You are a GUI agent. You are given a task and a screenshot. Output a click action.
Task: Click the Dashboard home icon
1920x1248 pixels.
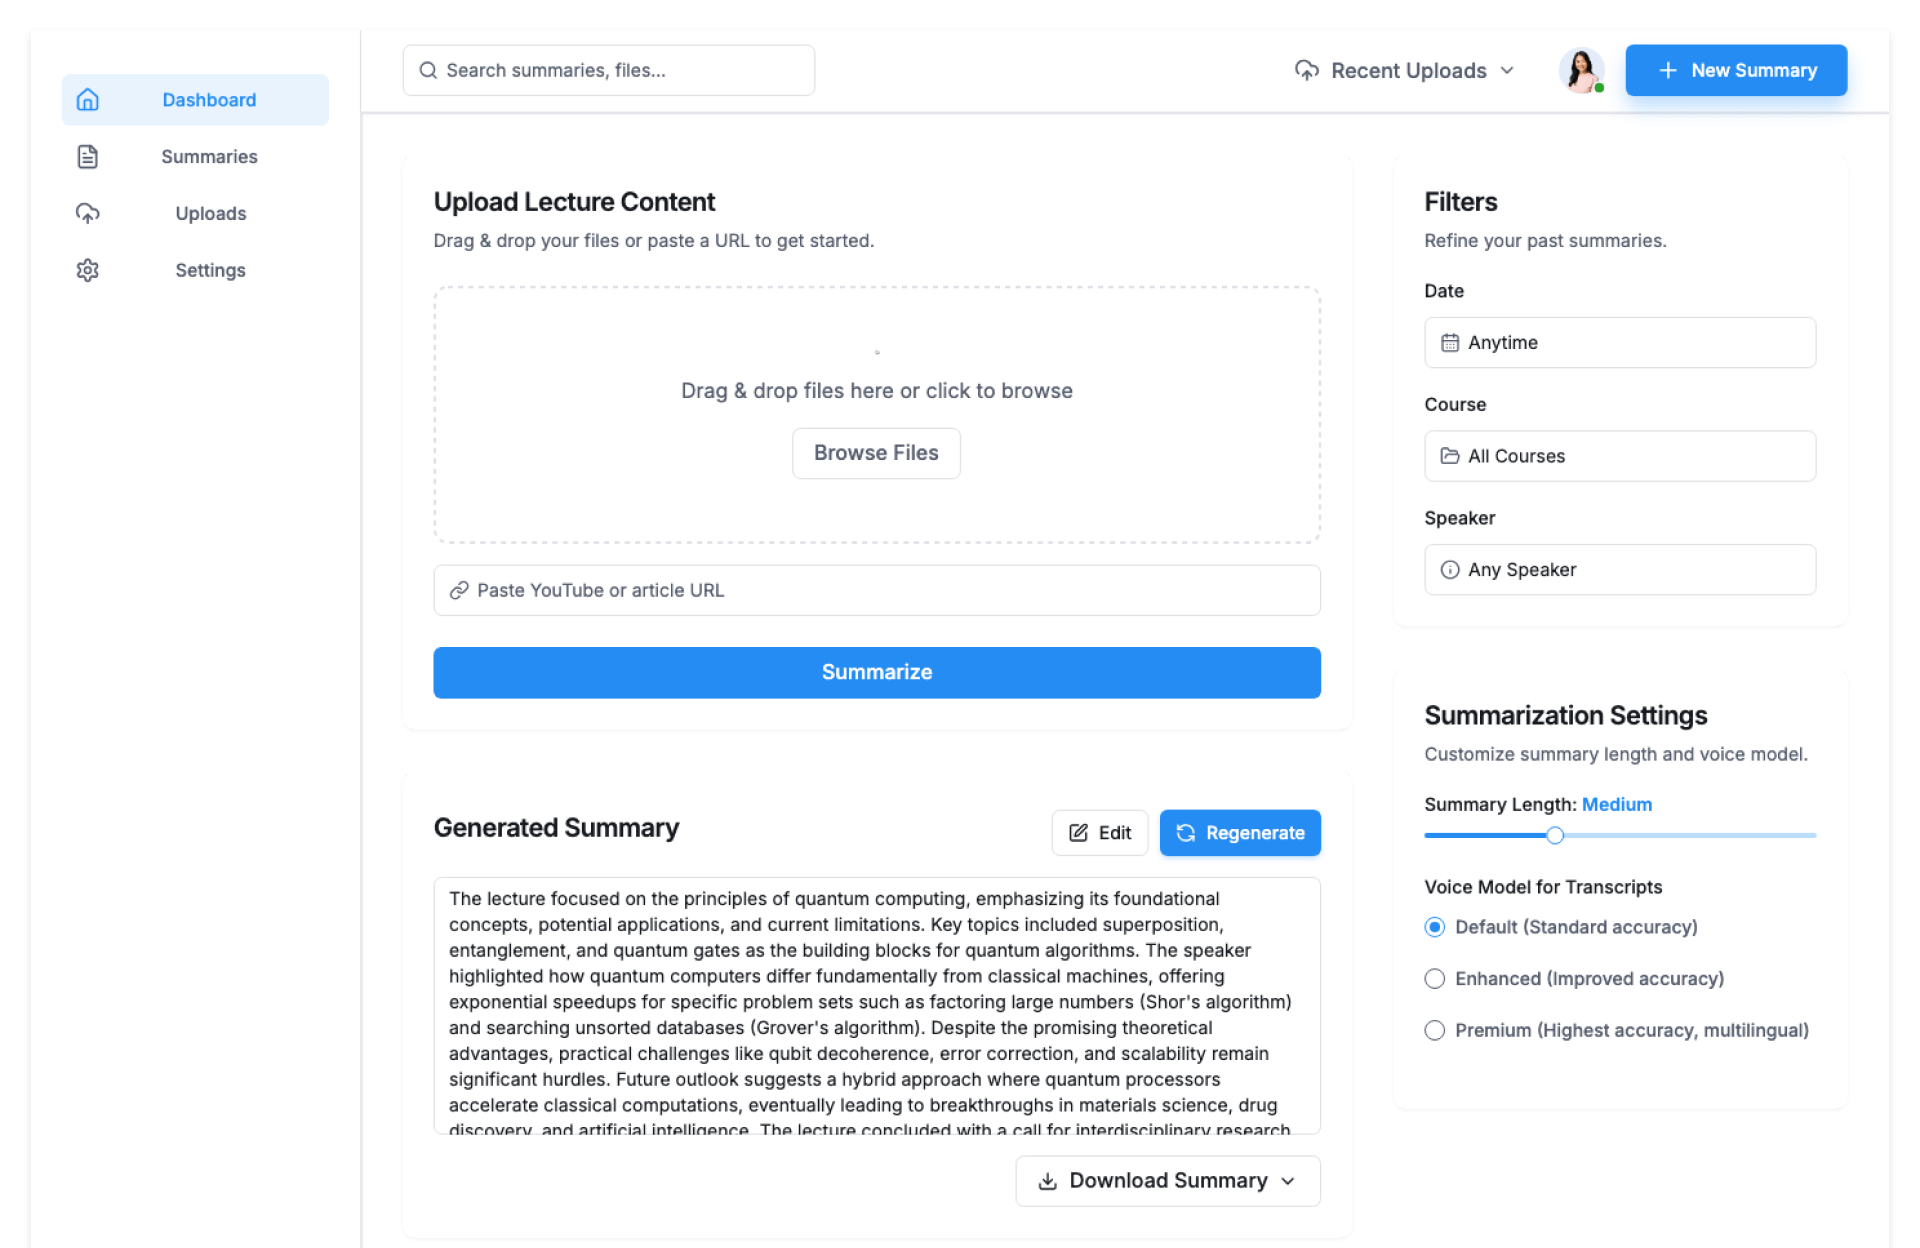(88, 100)
